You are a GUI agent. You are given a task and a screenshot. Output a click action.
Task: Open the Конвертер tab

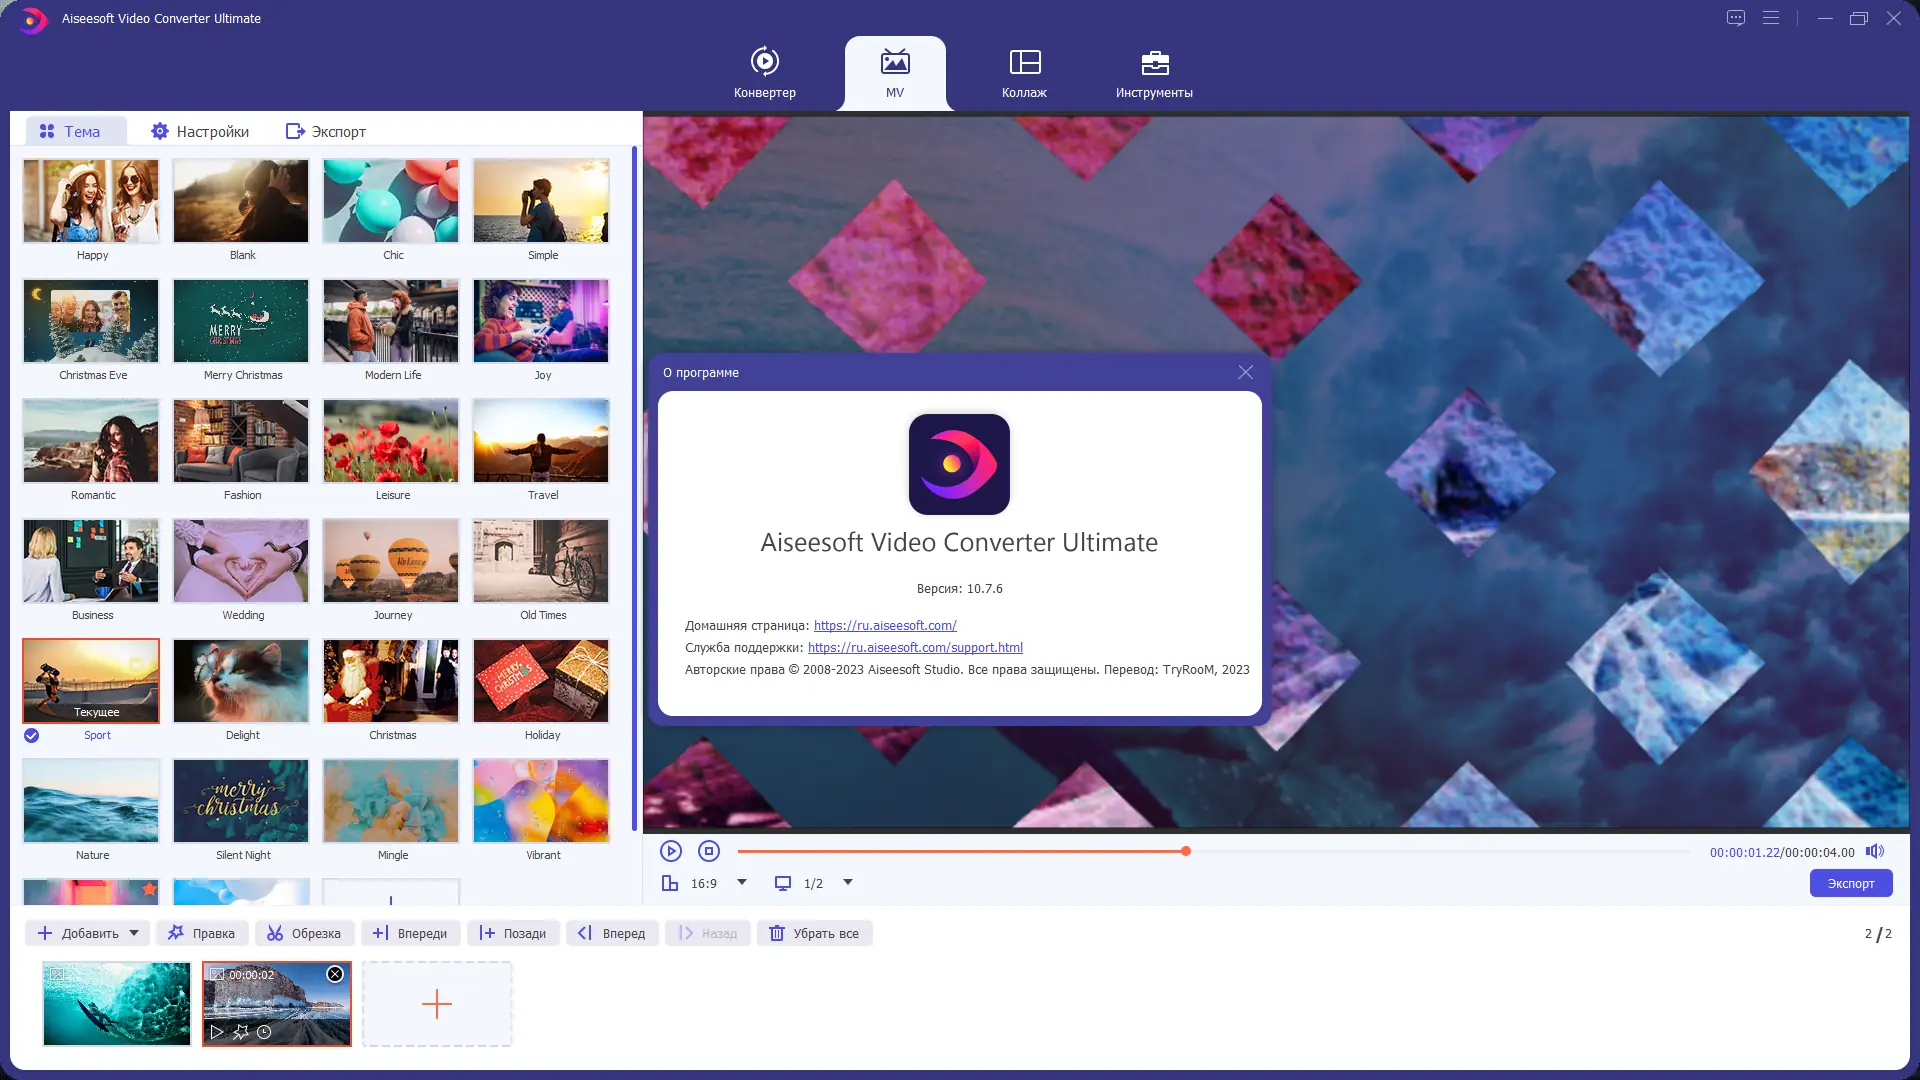[x=764, y=73]
